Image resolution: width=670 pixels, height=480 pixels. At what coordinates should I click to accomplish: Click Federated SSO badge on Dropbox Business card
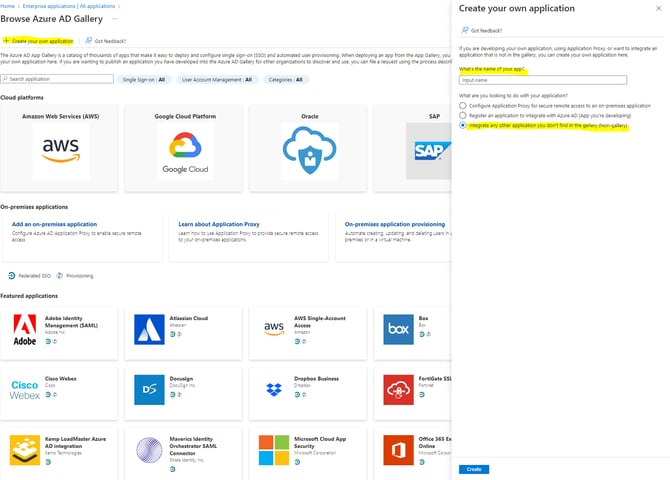[297, 395]
